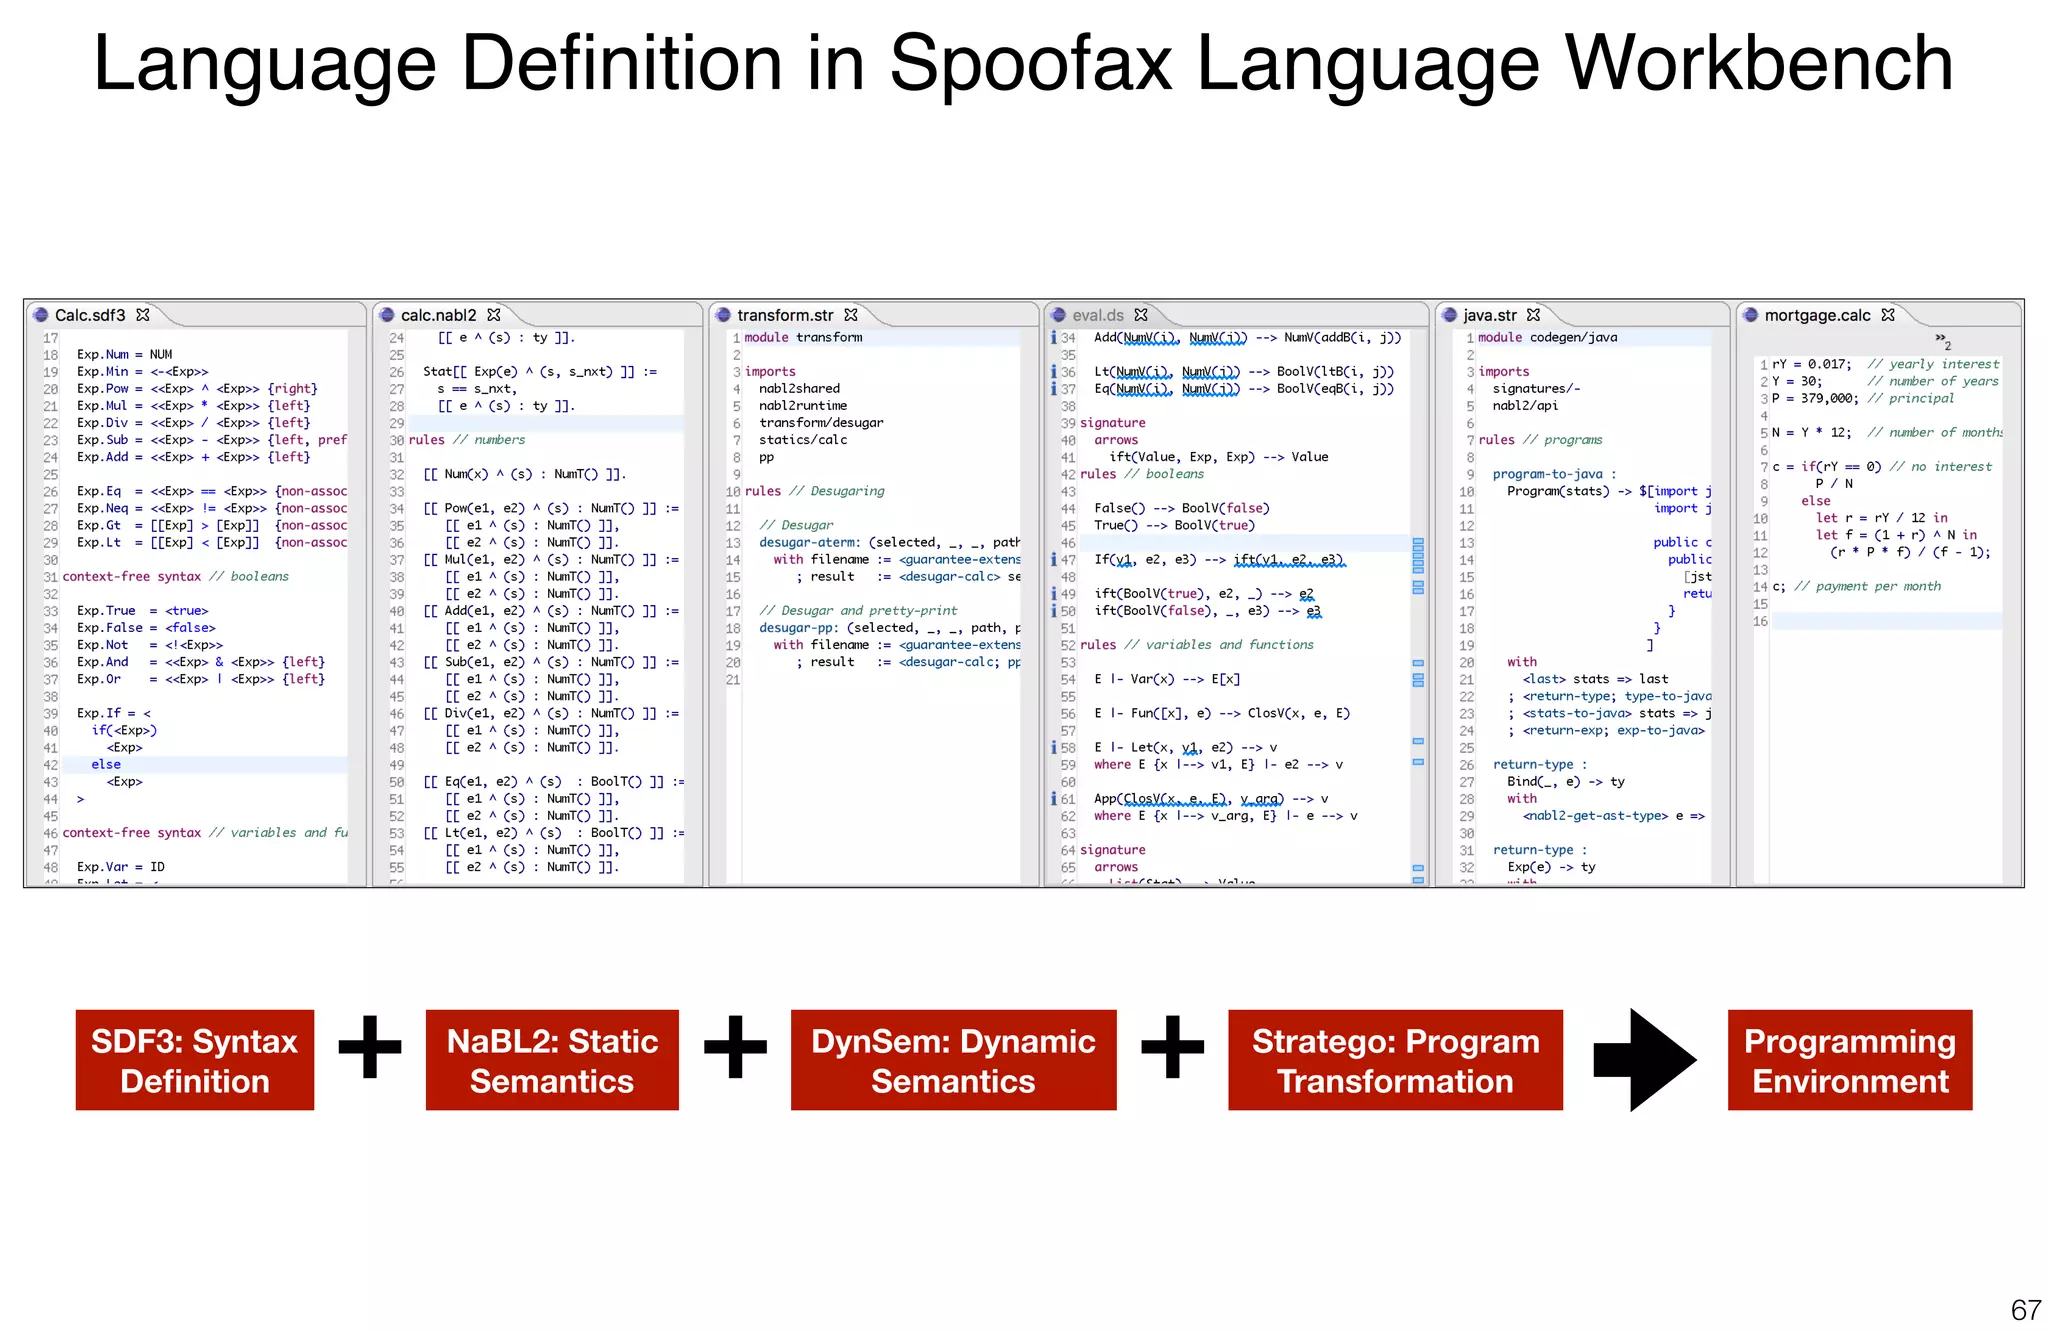Click the transform.str tab close X
This screenshot has height=1331, width=2048.
pyautogui.click(x=851, y=315)
